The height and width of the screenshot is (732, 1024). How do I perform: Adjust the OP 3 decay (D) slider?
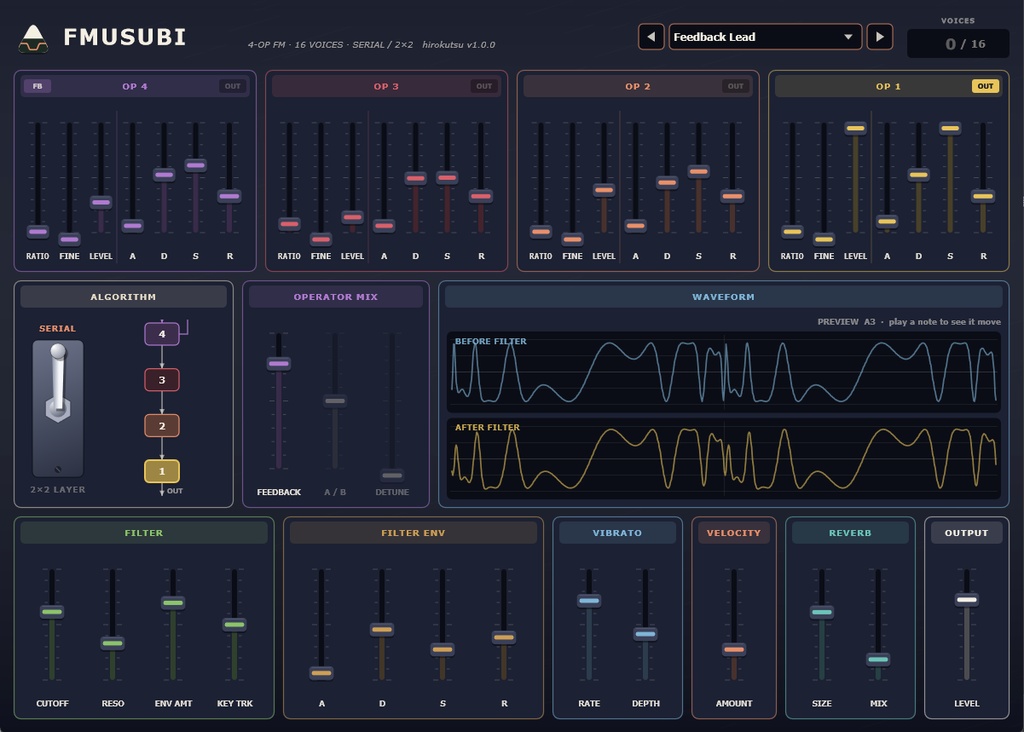[415, 178]
